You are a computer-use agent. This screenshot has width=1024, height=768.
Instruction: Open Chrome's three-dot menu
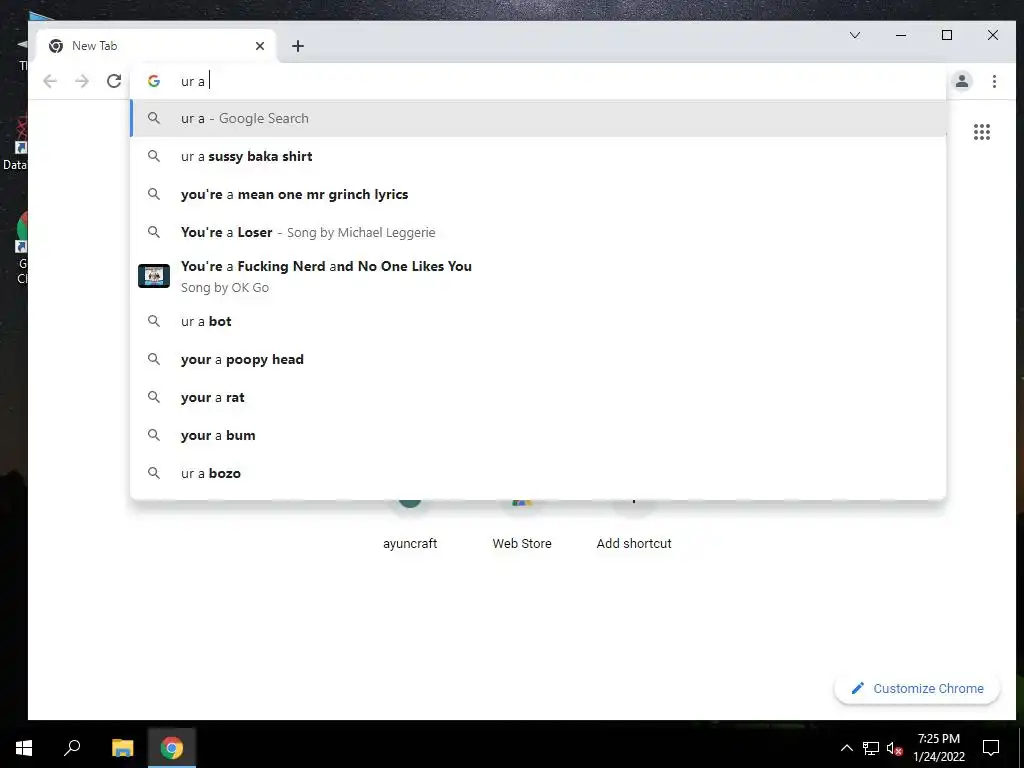tap(994, 81)
